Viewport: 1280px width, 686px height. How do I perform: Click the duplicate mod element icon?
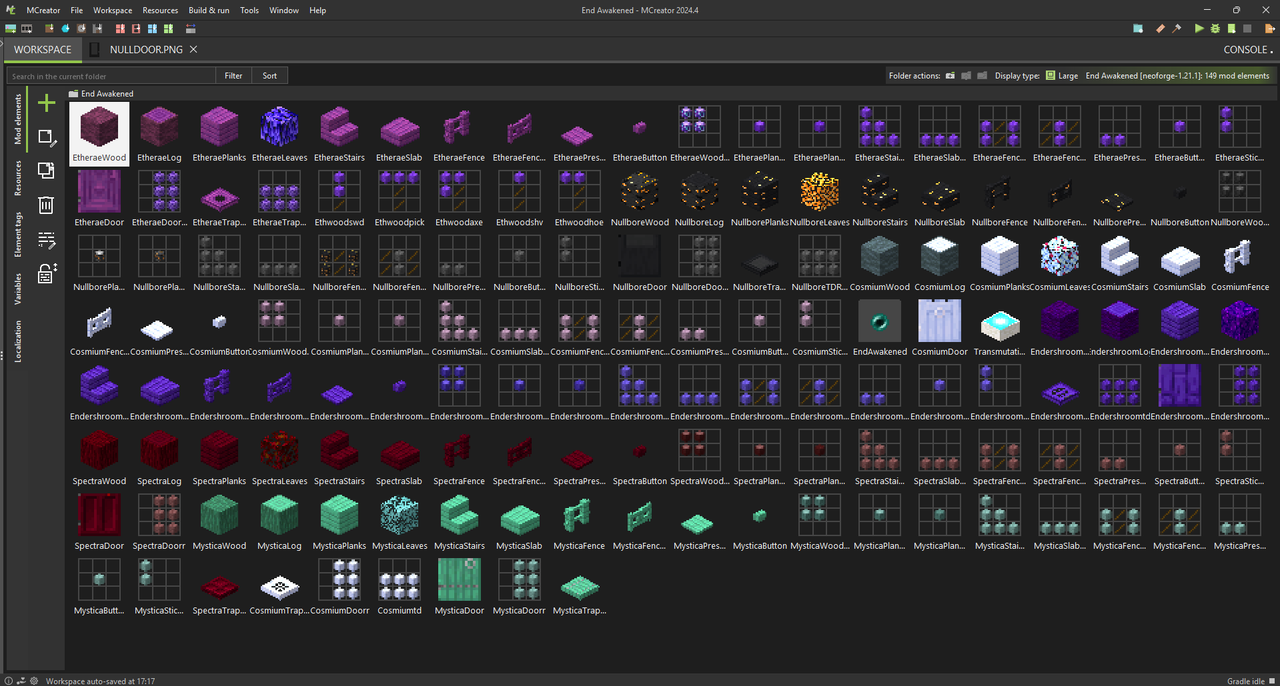46,171
